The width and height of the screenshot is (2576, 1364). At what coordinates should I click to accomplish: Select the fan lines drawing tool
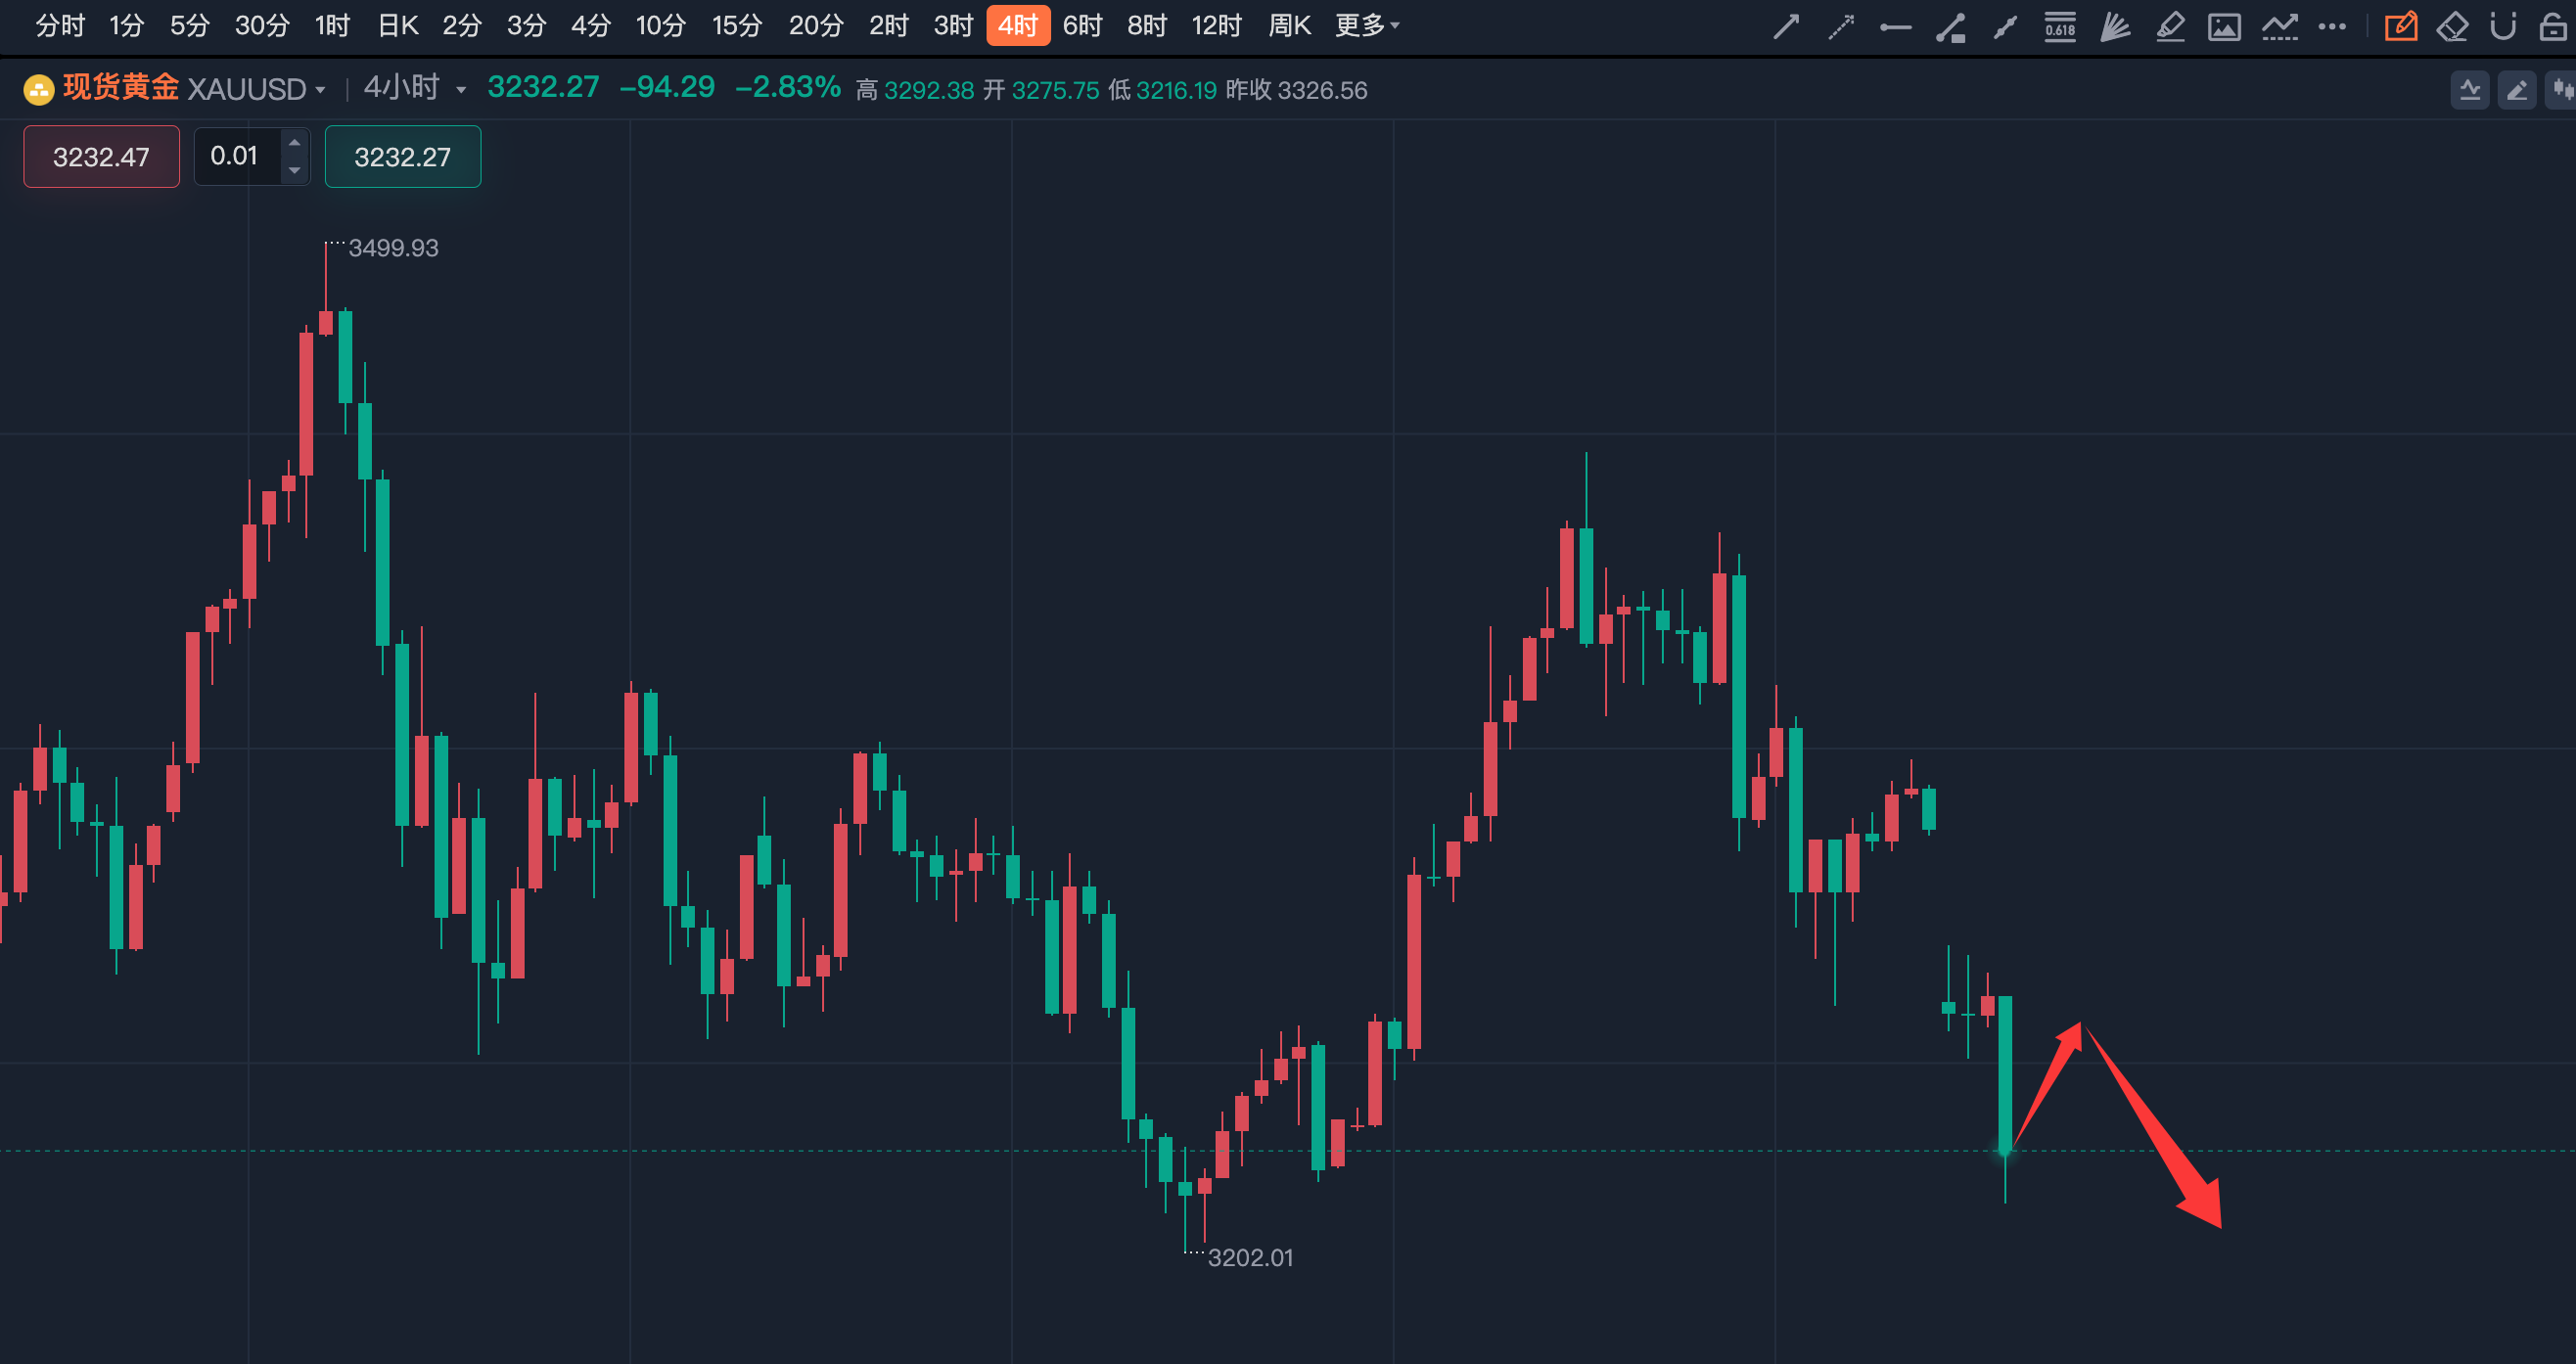pyautogui.click(x=2114, y=27)
